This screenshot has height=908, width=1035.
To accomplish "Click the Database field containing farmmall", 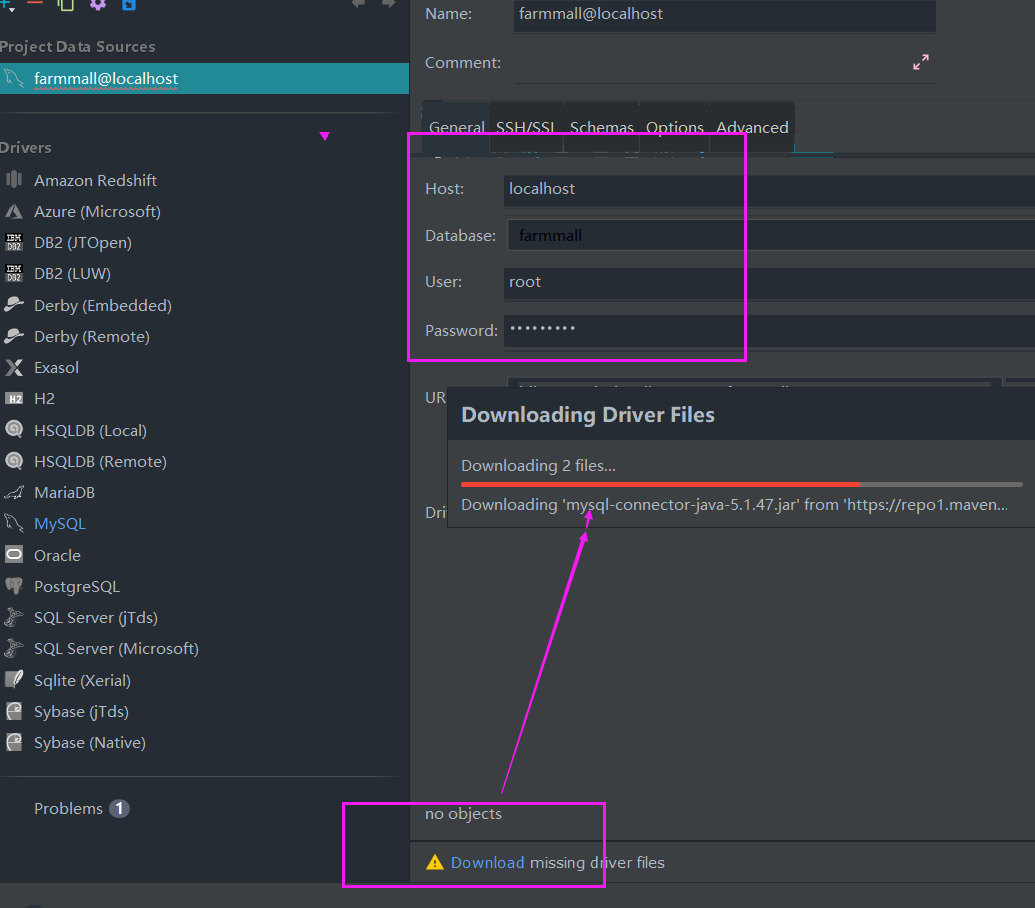I will click(x=770, y=235).
